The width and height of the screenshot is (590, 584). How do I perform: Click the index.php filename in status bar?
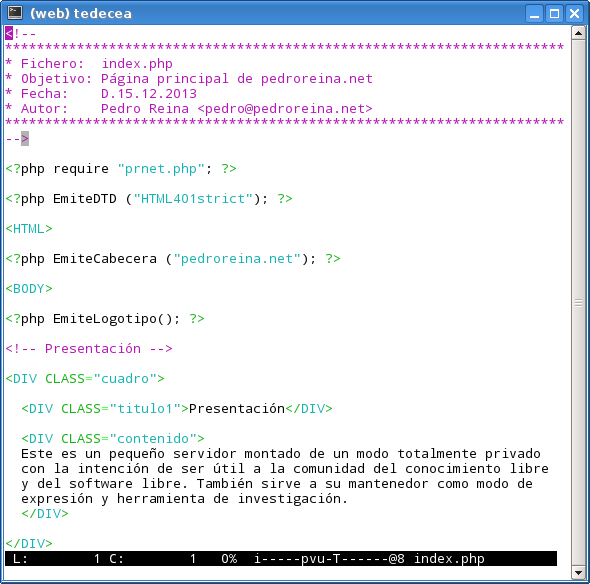pyautogui.click(x=449, y=559)
